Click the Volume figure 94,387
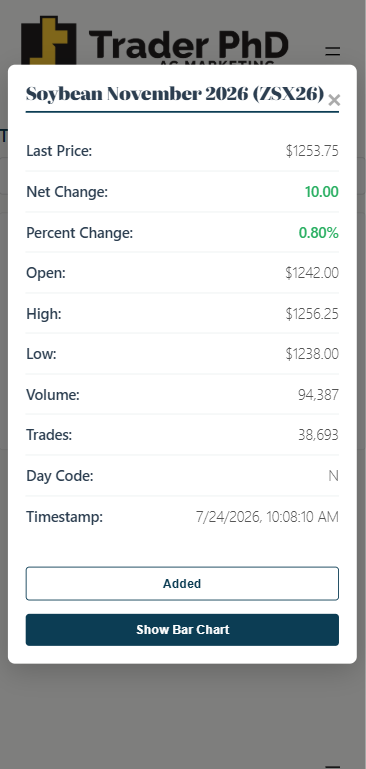Screen dimensions: 366x769 (x=318, y=394)
